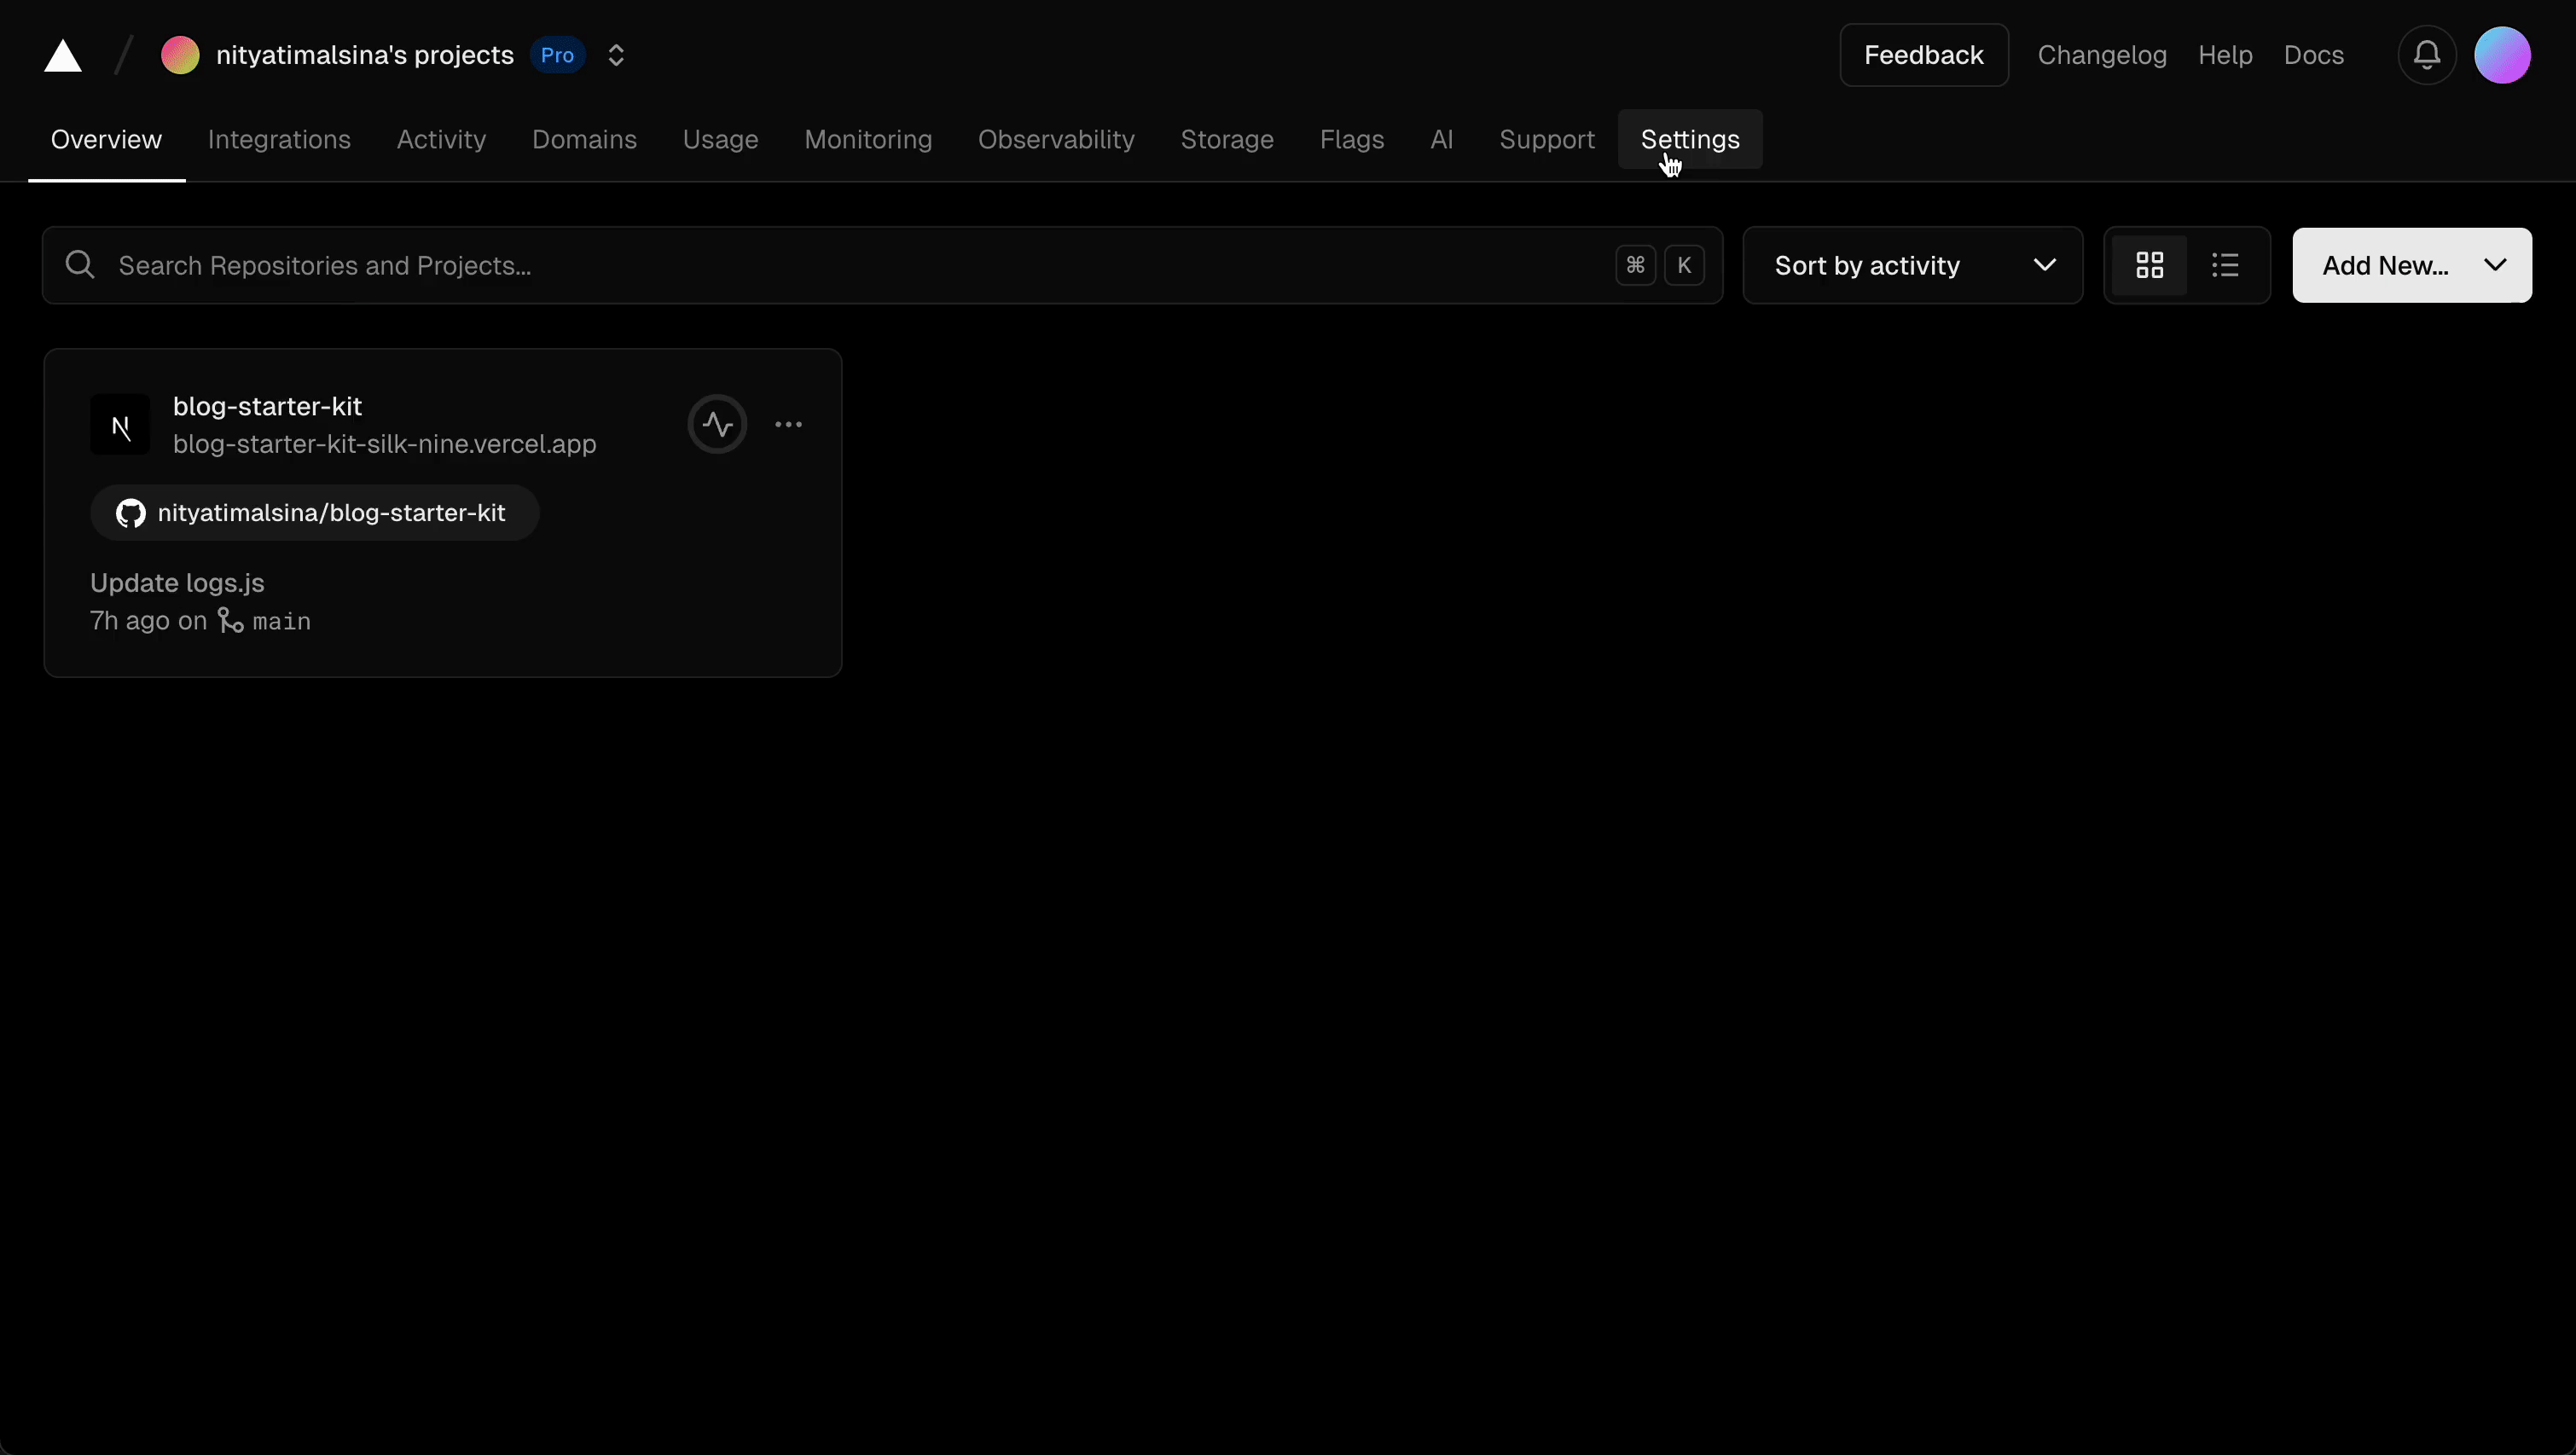The width and height of the screenshot is (2576, 1455).
Task: Click the Search Repositories and Projects field
Action: (400, 264)
